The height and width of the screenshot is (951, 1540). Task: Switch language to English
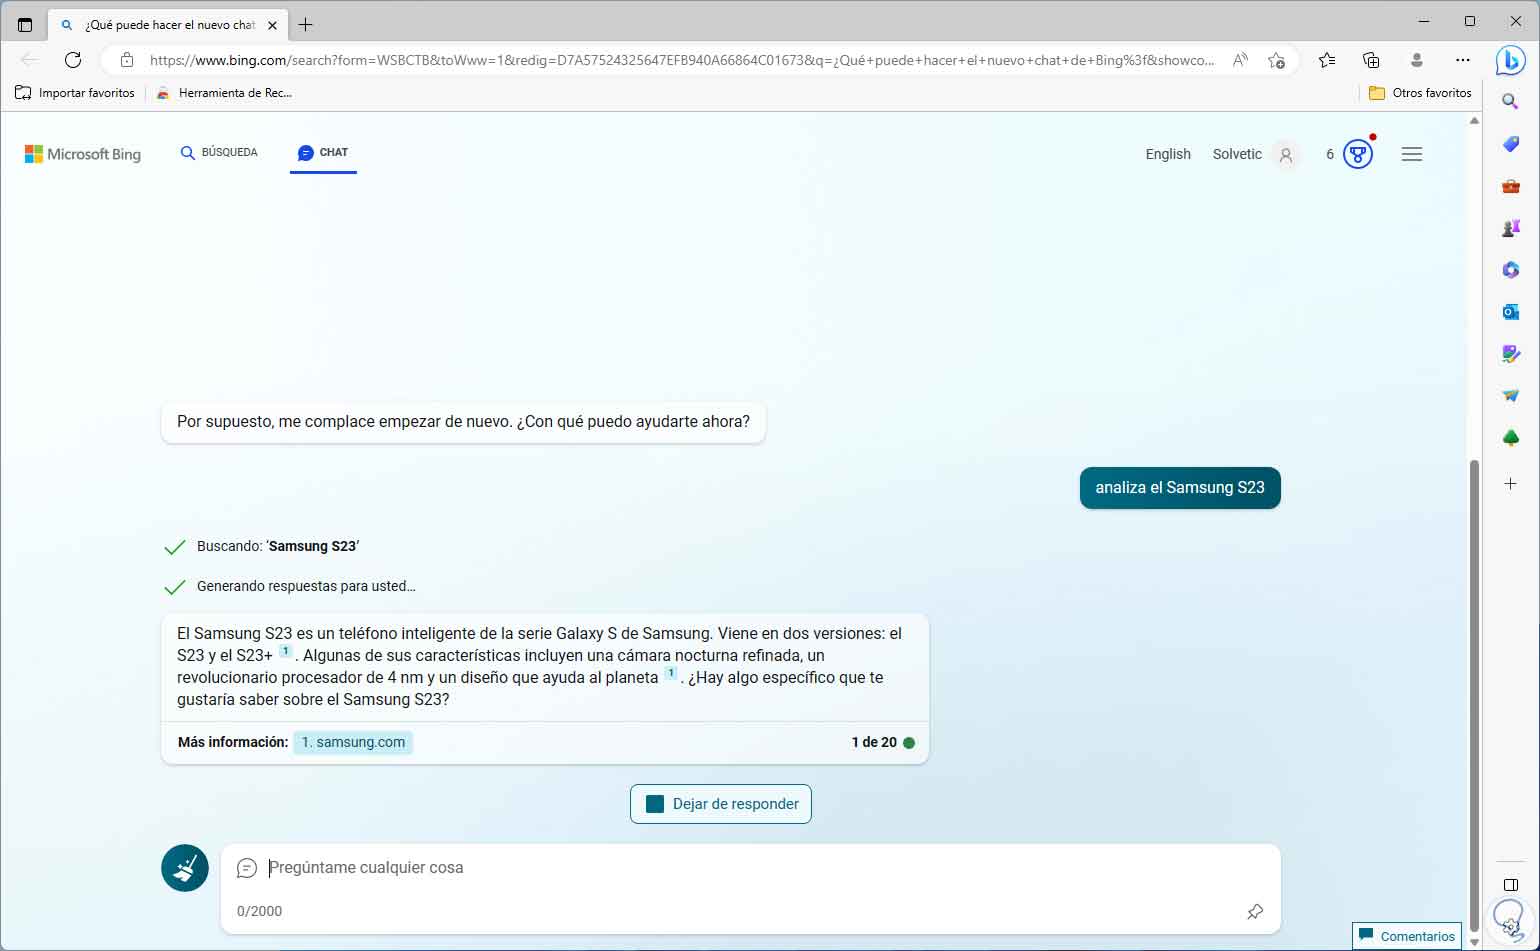pos(1168,154)
